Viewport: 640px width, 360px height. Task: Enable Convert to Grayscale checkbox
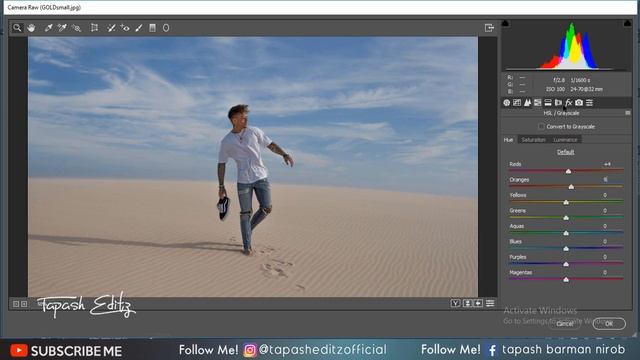(x=541, y=127)
